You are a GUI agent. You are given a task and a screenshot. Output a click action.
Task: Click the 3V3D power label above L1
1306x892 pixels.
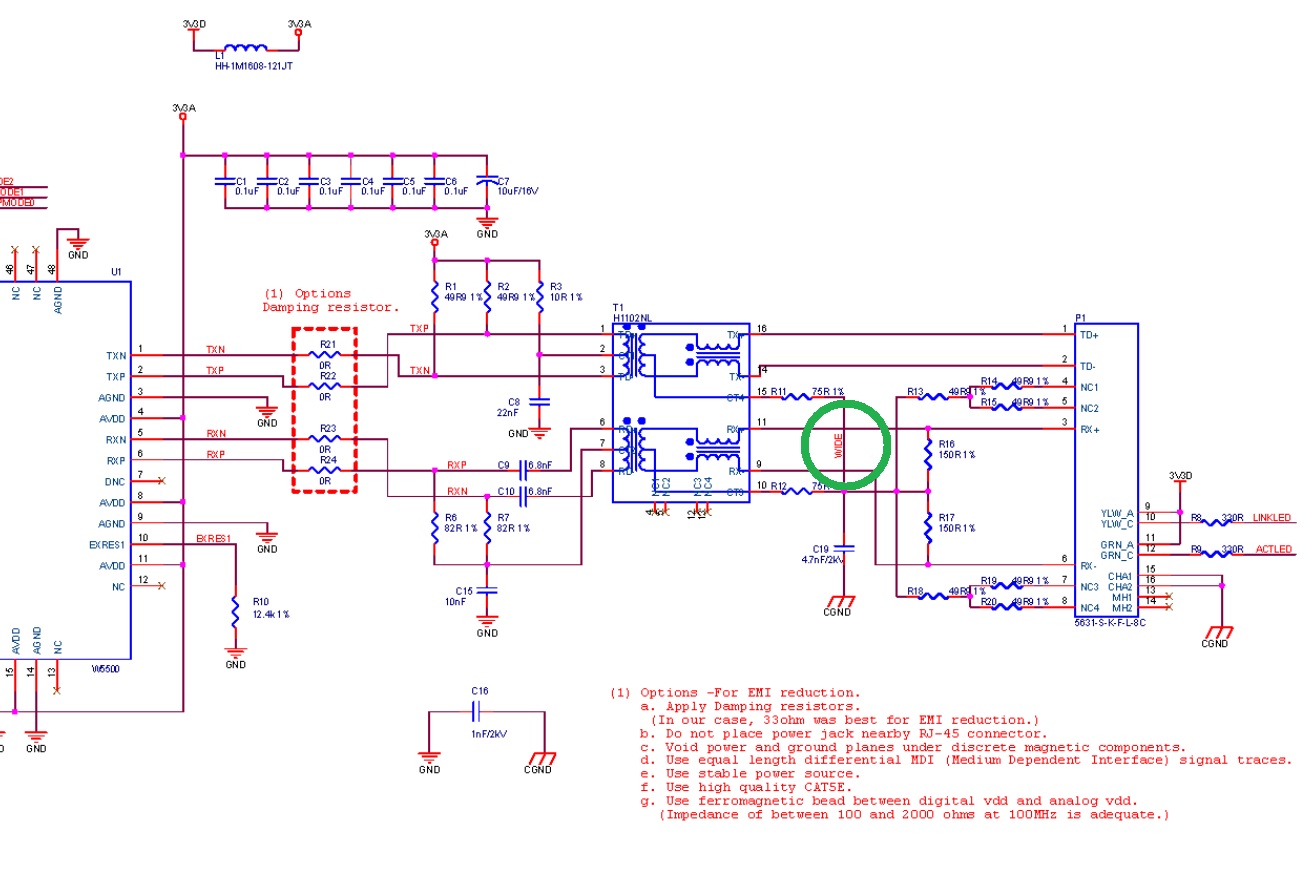(x=195, y=23)
